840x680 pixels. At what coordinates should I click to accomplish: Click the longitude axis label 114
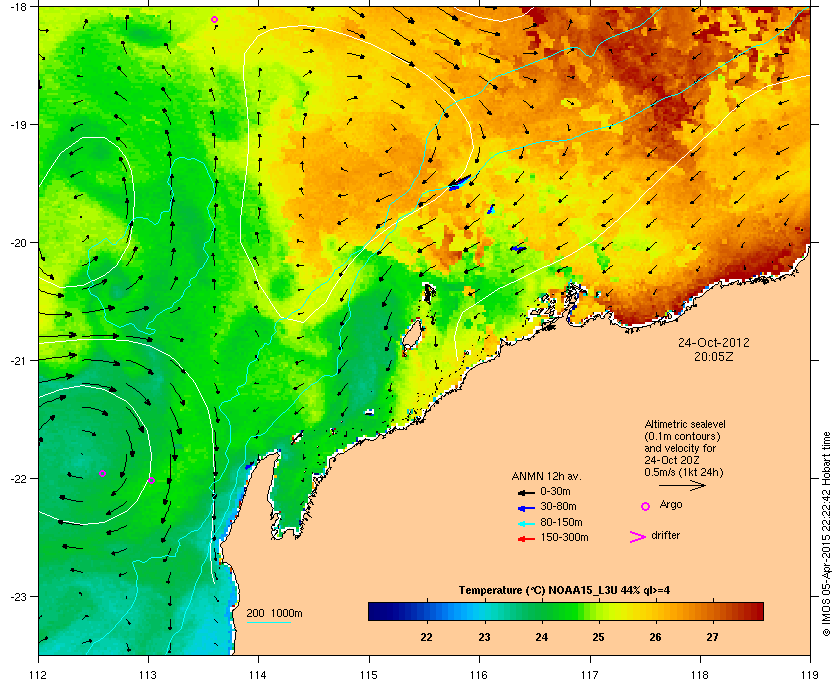pyautogui.click(x=258, y=674)
